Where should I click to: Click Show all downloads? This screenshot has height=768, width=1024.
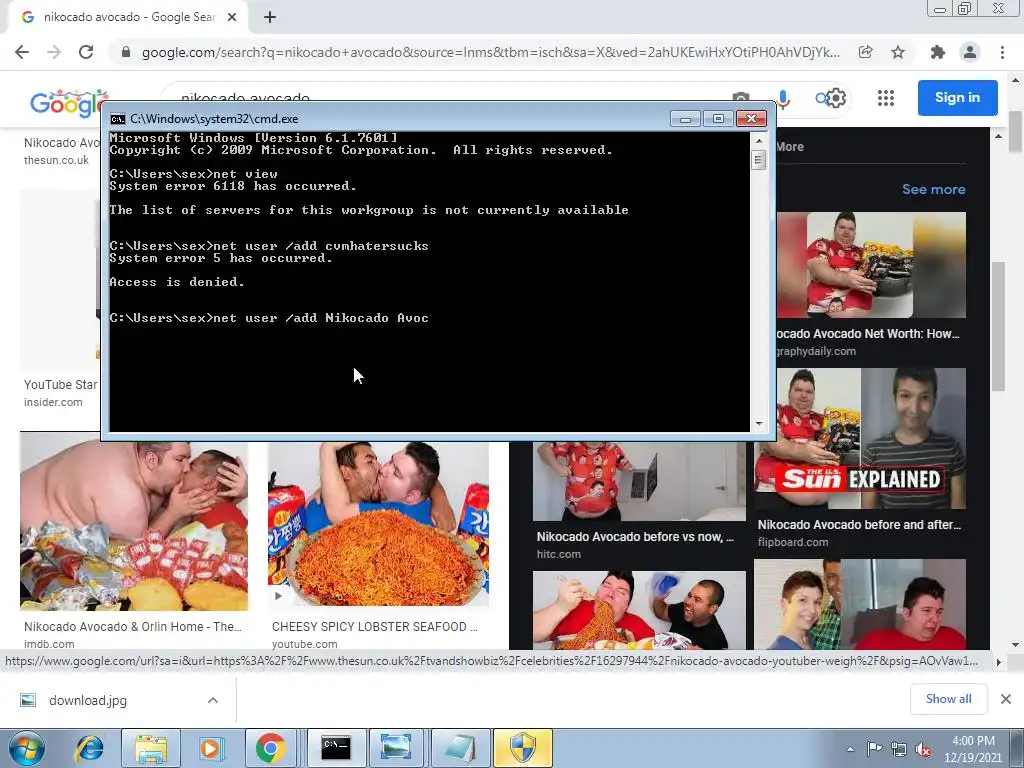948,699
